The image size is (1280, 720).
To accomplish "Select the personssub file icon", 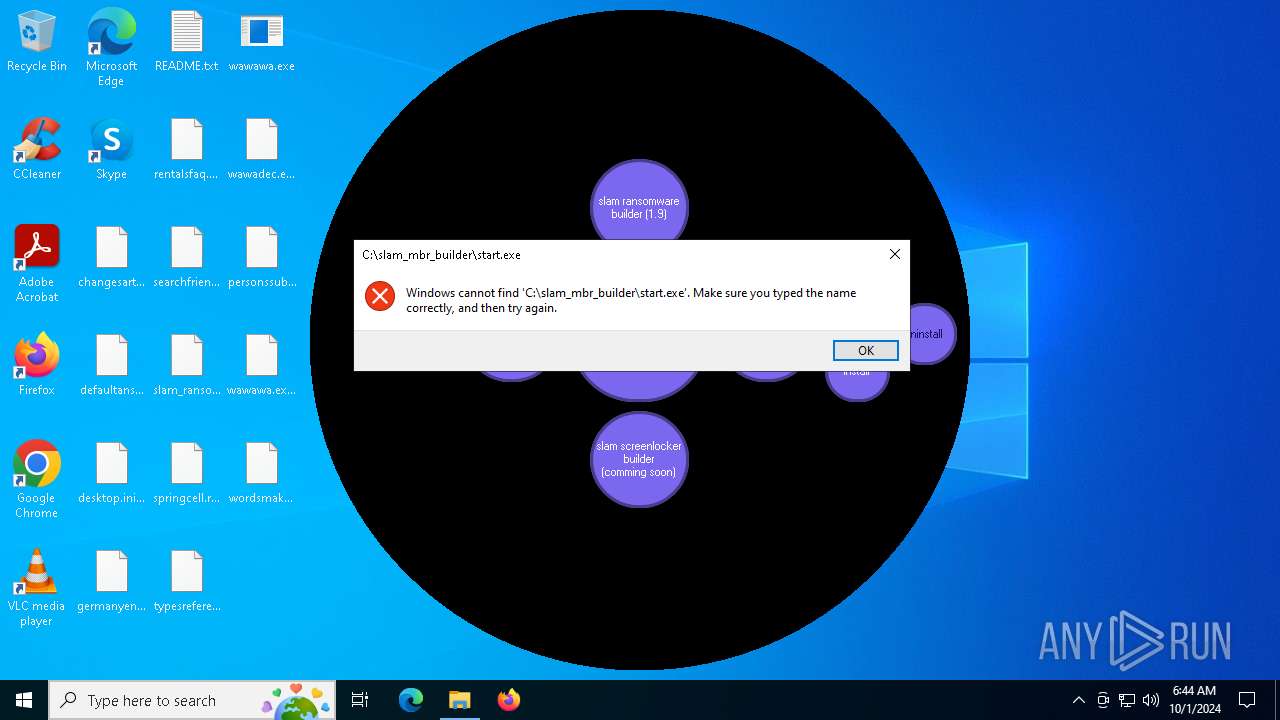I will (x=262, y=258).
